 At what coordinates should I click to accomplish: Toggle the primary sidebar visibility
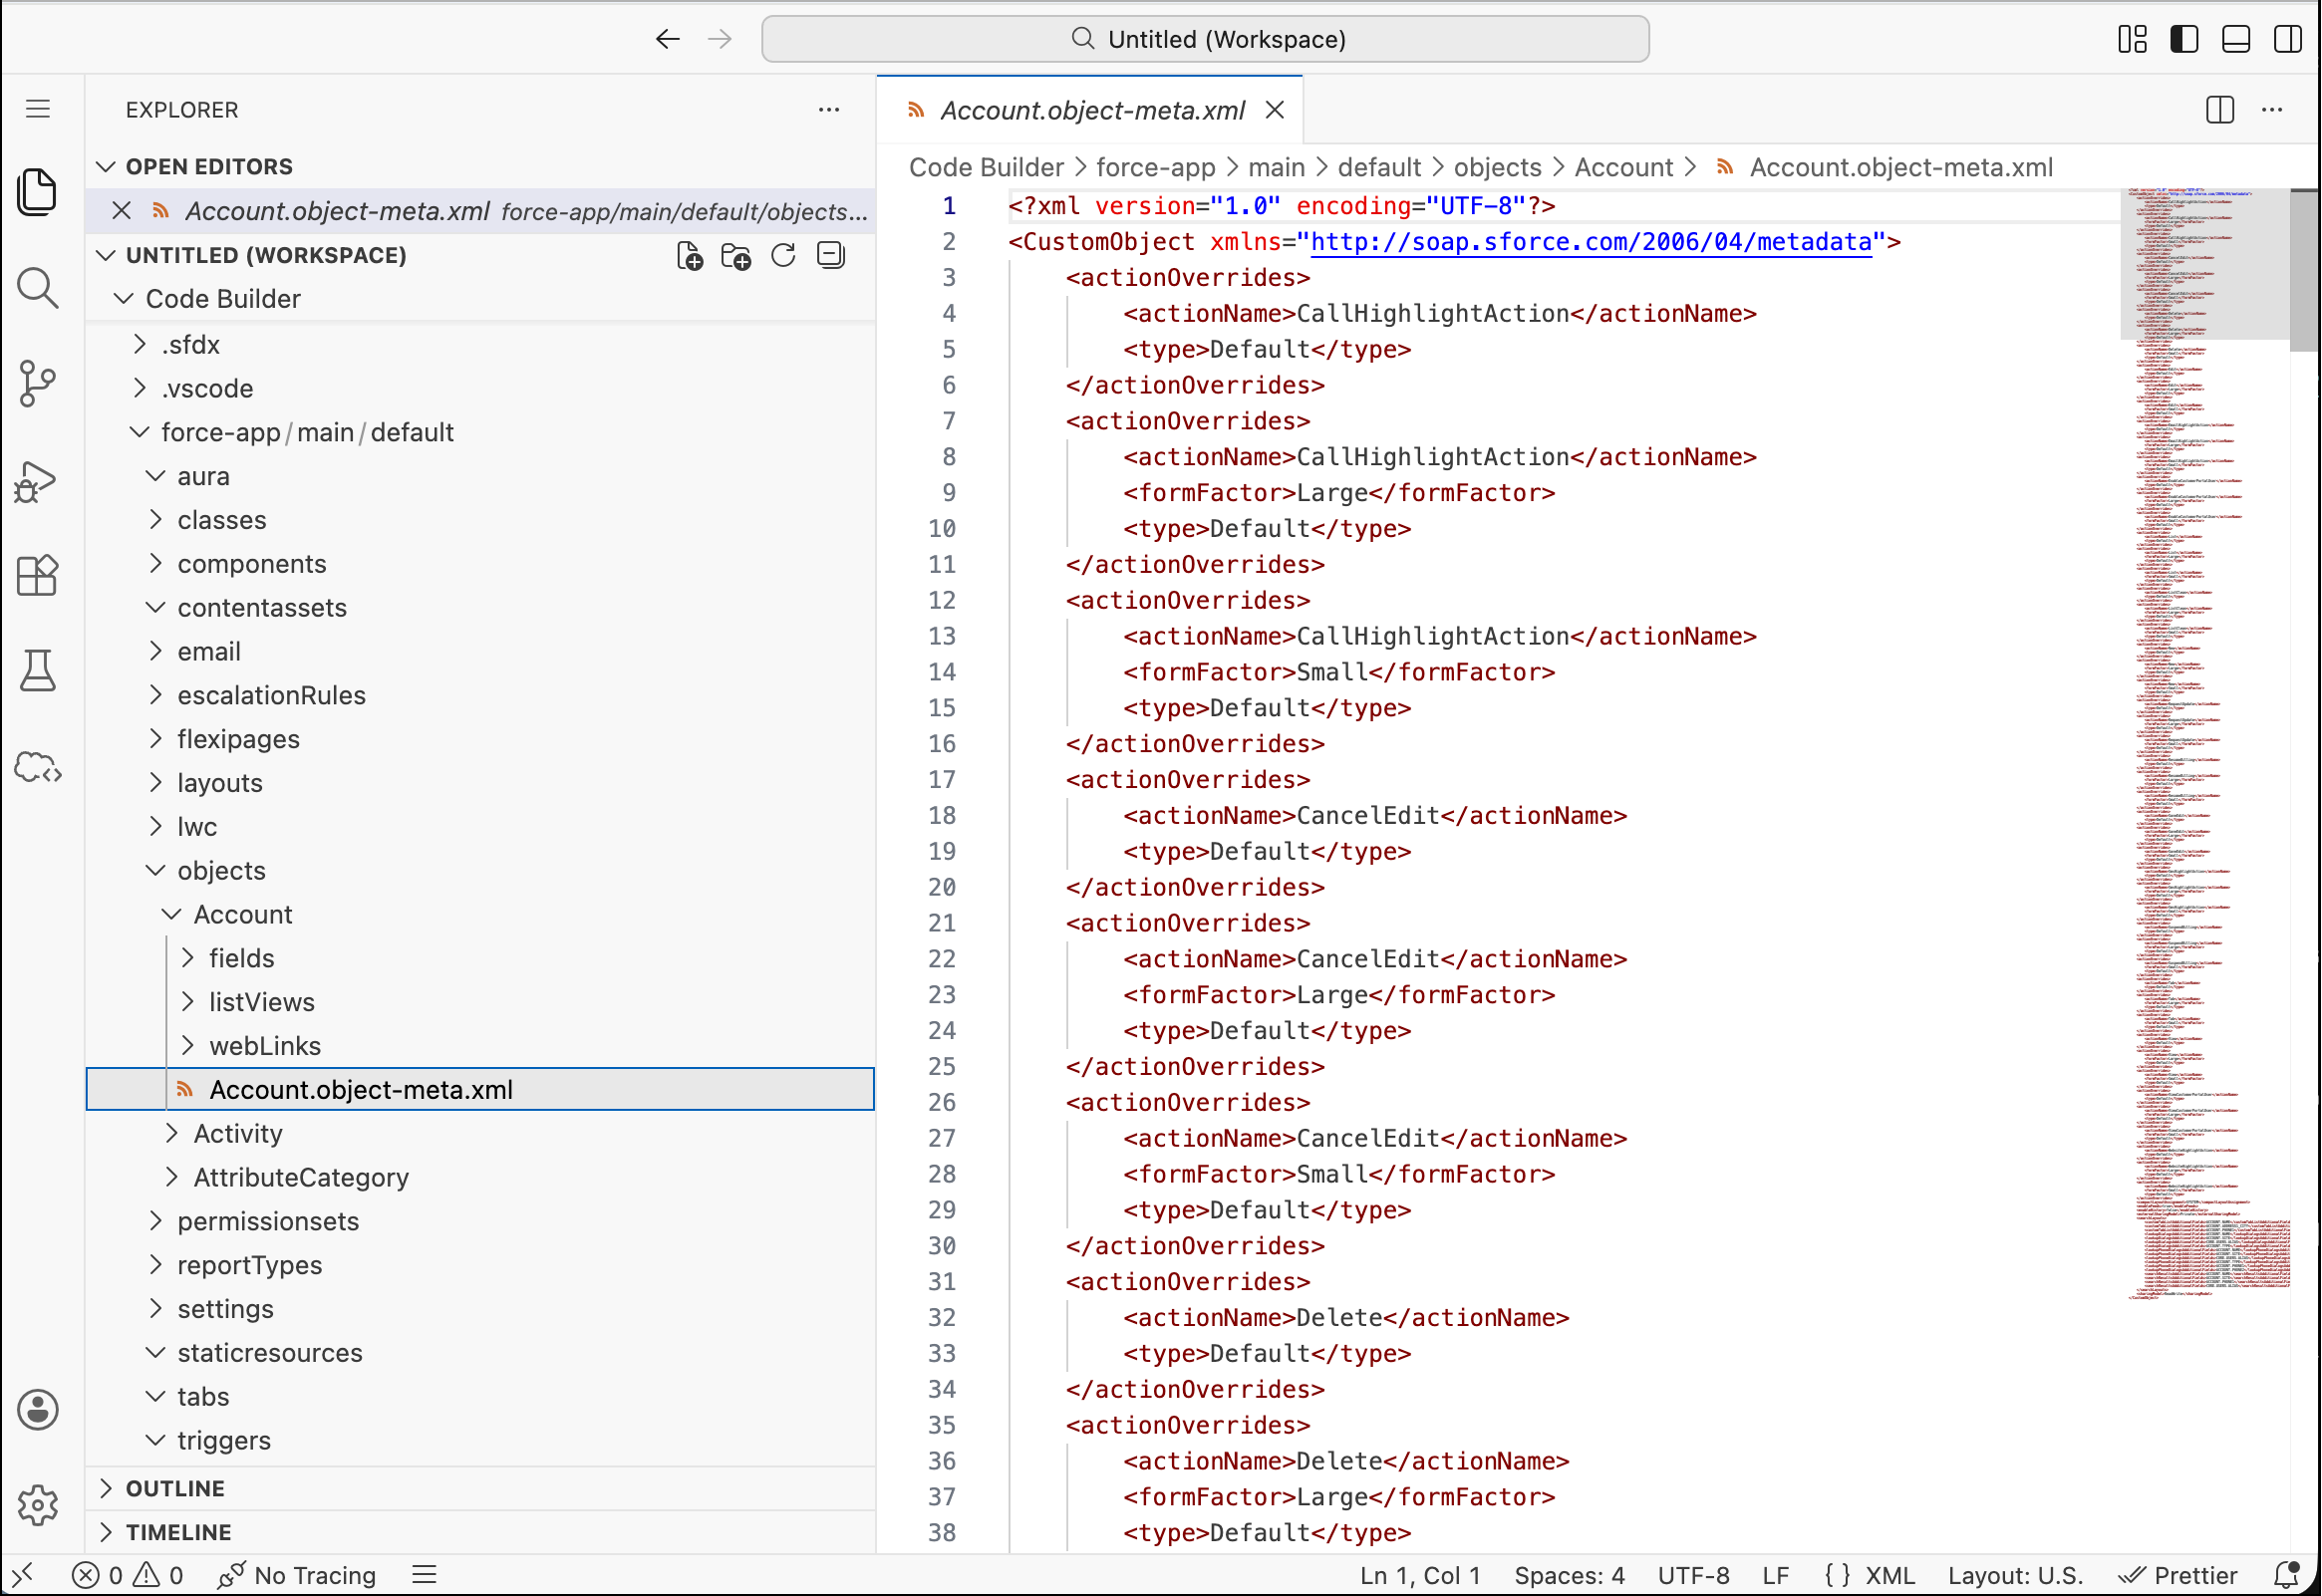(x=2184, y=39)
